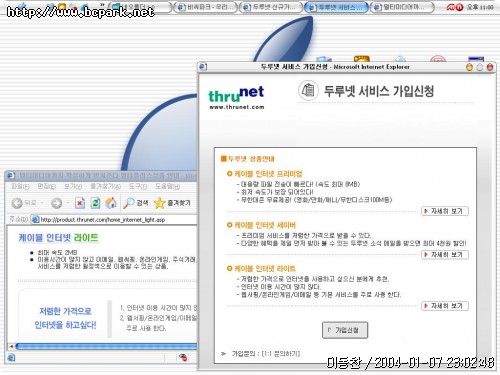Stop page loading with the red X icon
This screenshot has height=375, width=500.
tap(80, 203)
